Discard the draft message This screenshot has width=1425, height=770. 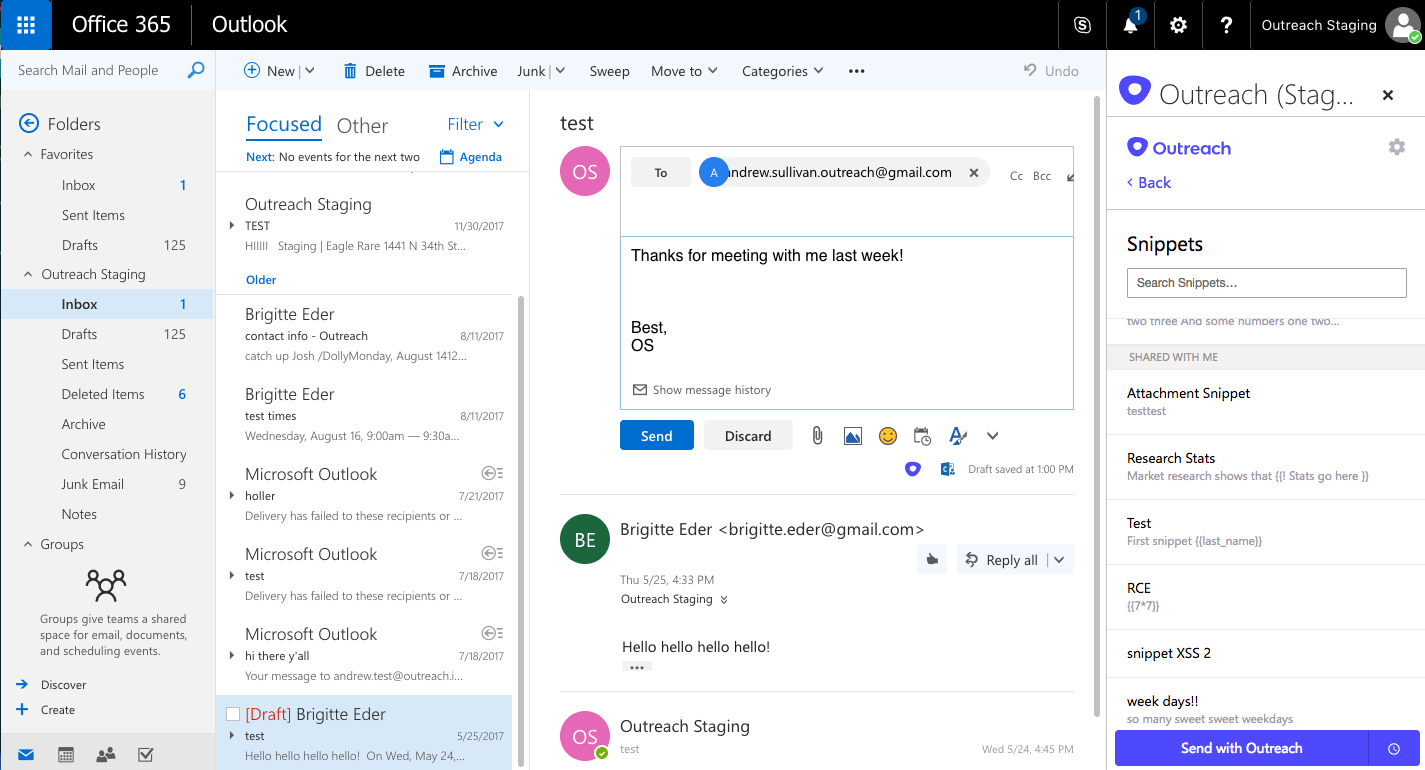coord(748,436)
